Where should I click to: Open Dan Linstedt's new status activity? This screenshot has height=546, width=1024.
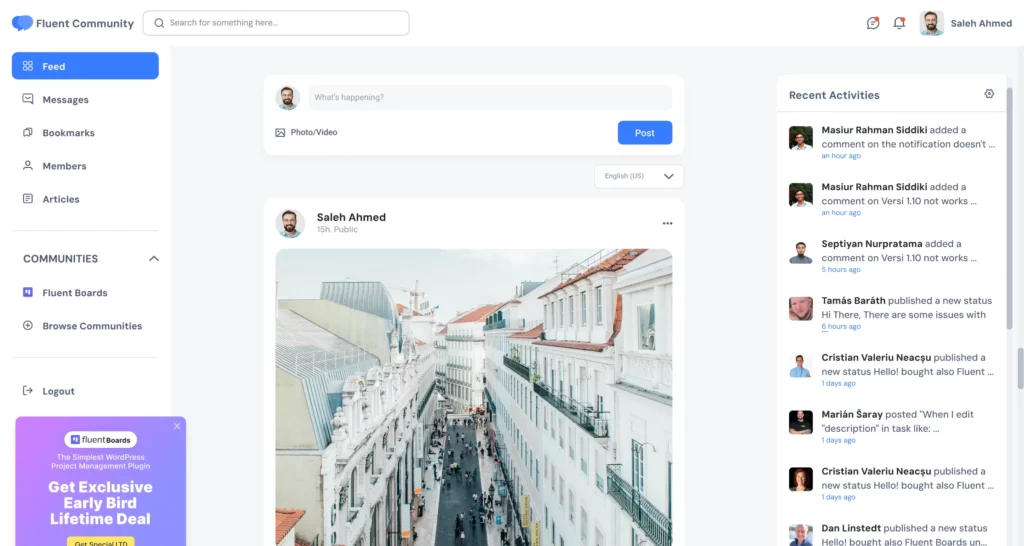pos(891,535)
